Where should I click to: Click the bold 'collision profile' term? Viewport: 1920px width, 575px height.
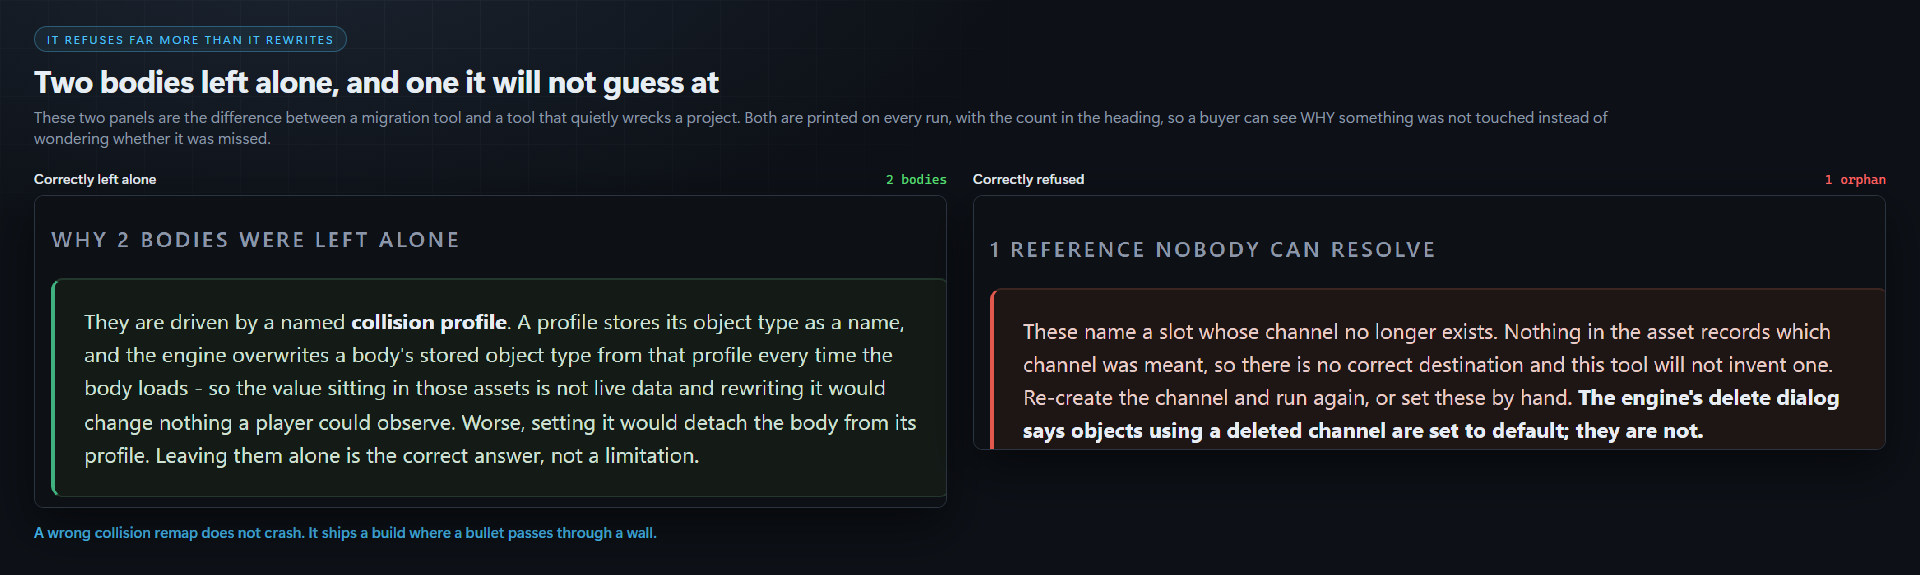[x=429, y=322]
